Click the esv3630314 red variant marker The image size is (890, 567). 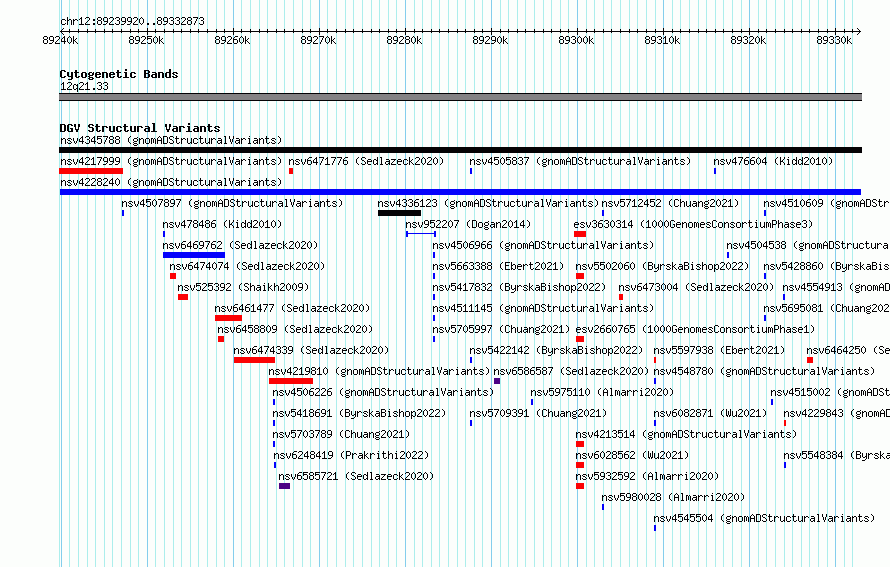(580, 234)
